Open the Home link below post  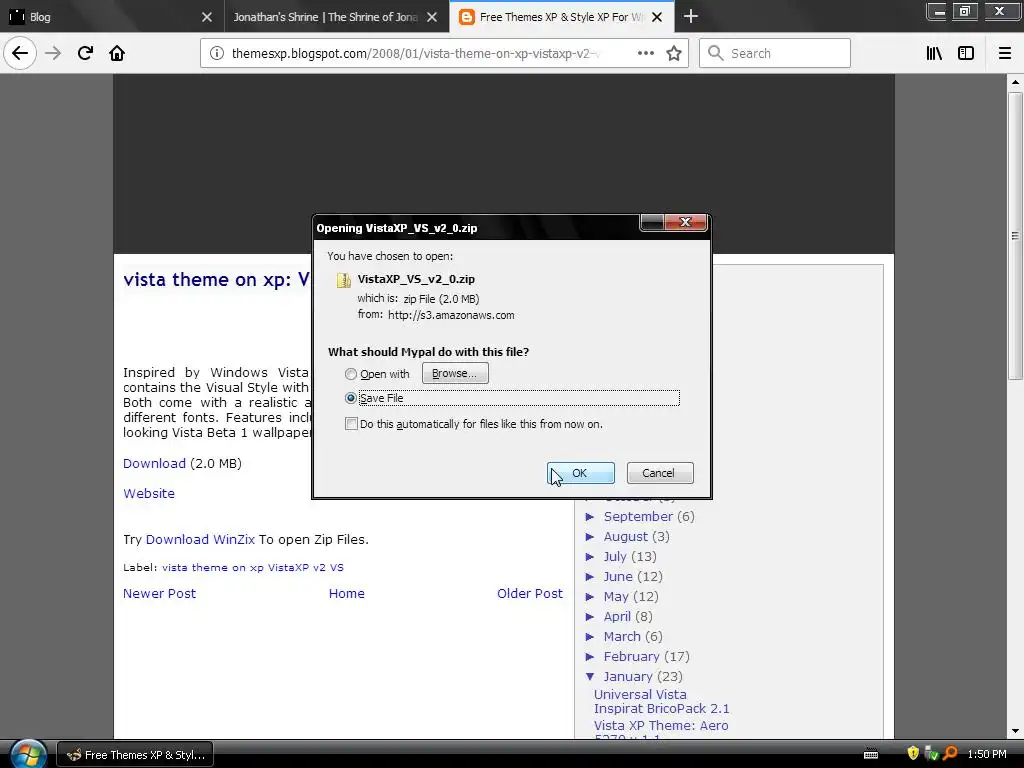(347, 594)
